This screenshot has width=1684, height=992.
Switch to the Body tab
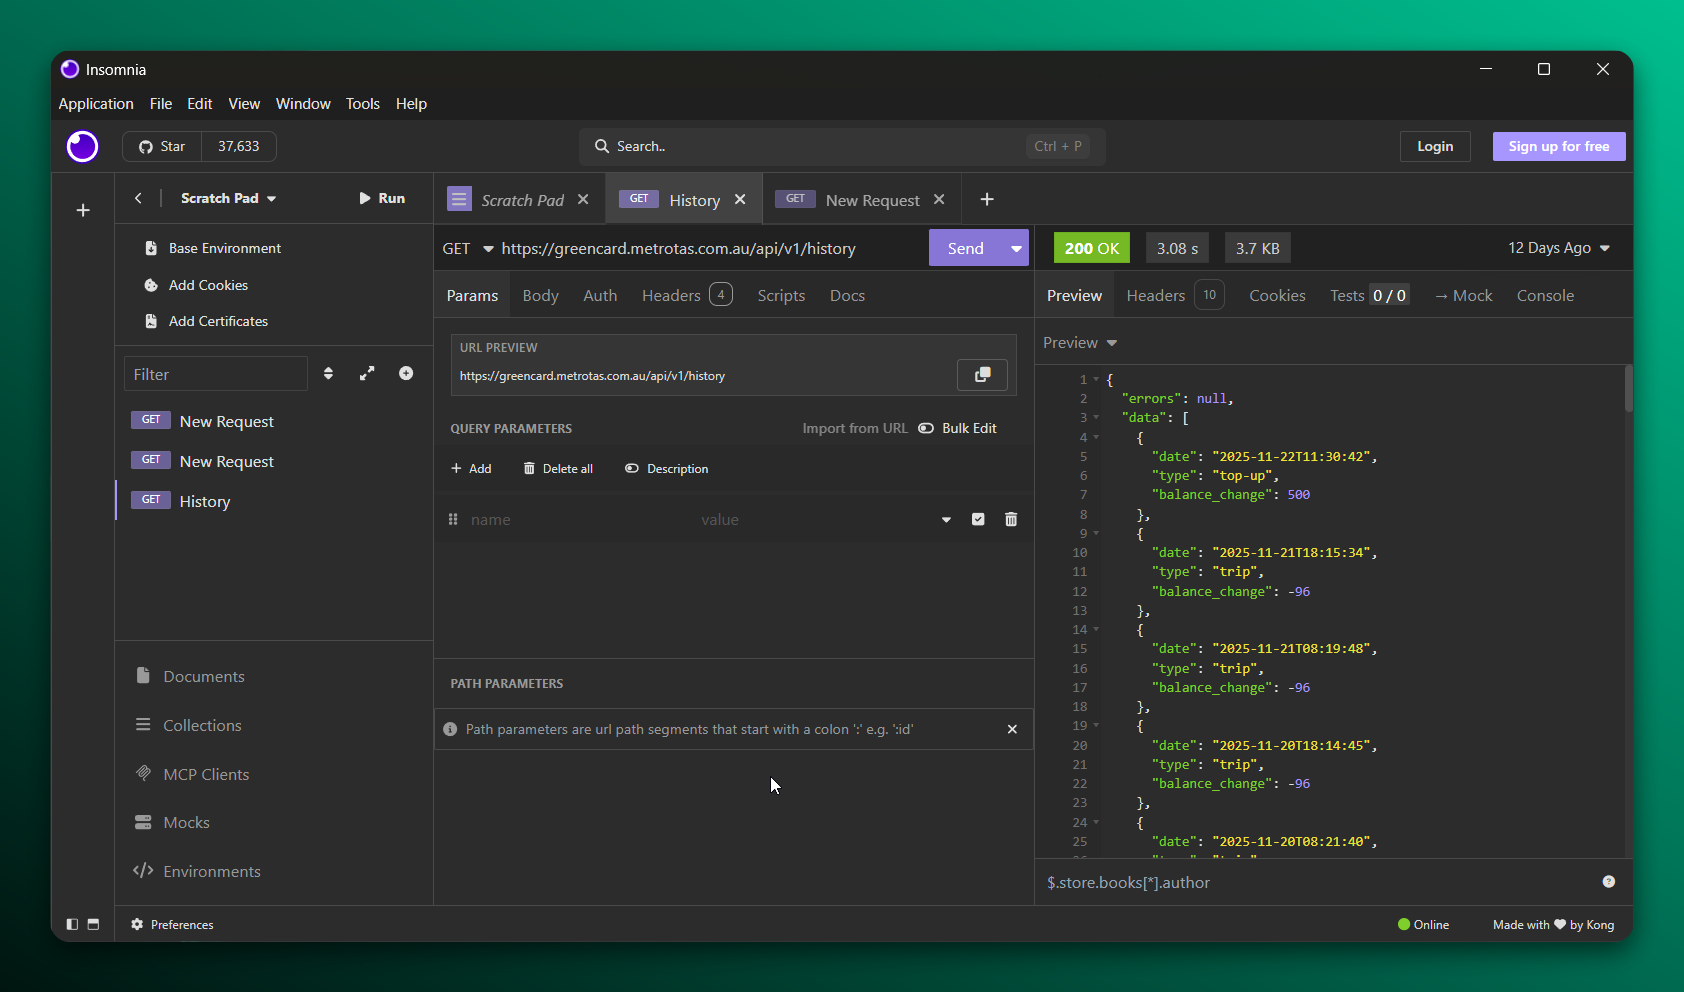[540, 295]
